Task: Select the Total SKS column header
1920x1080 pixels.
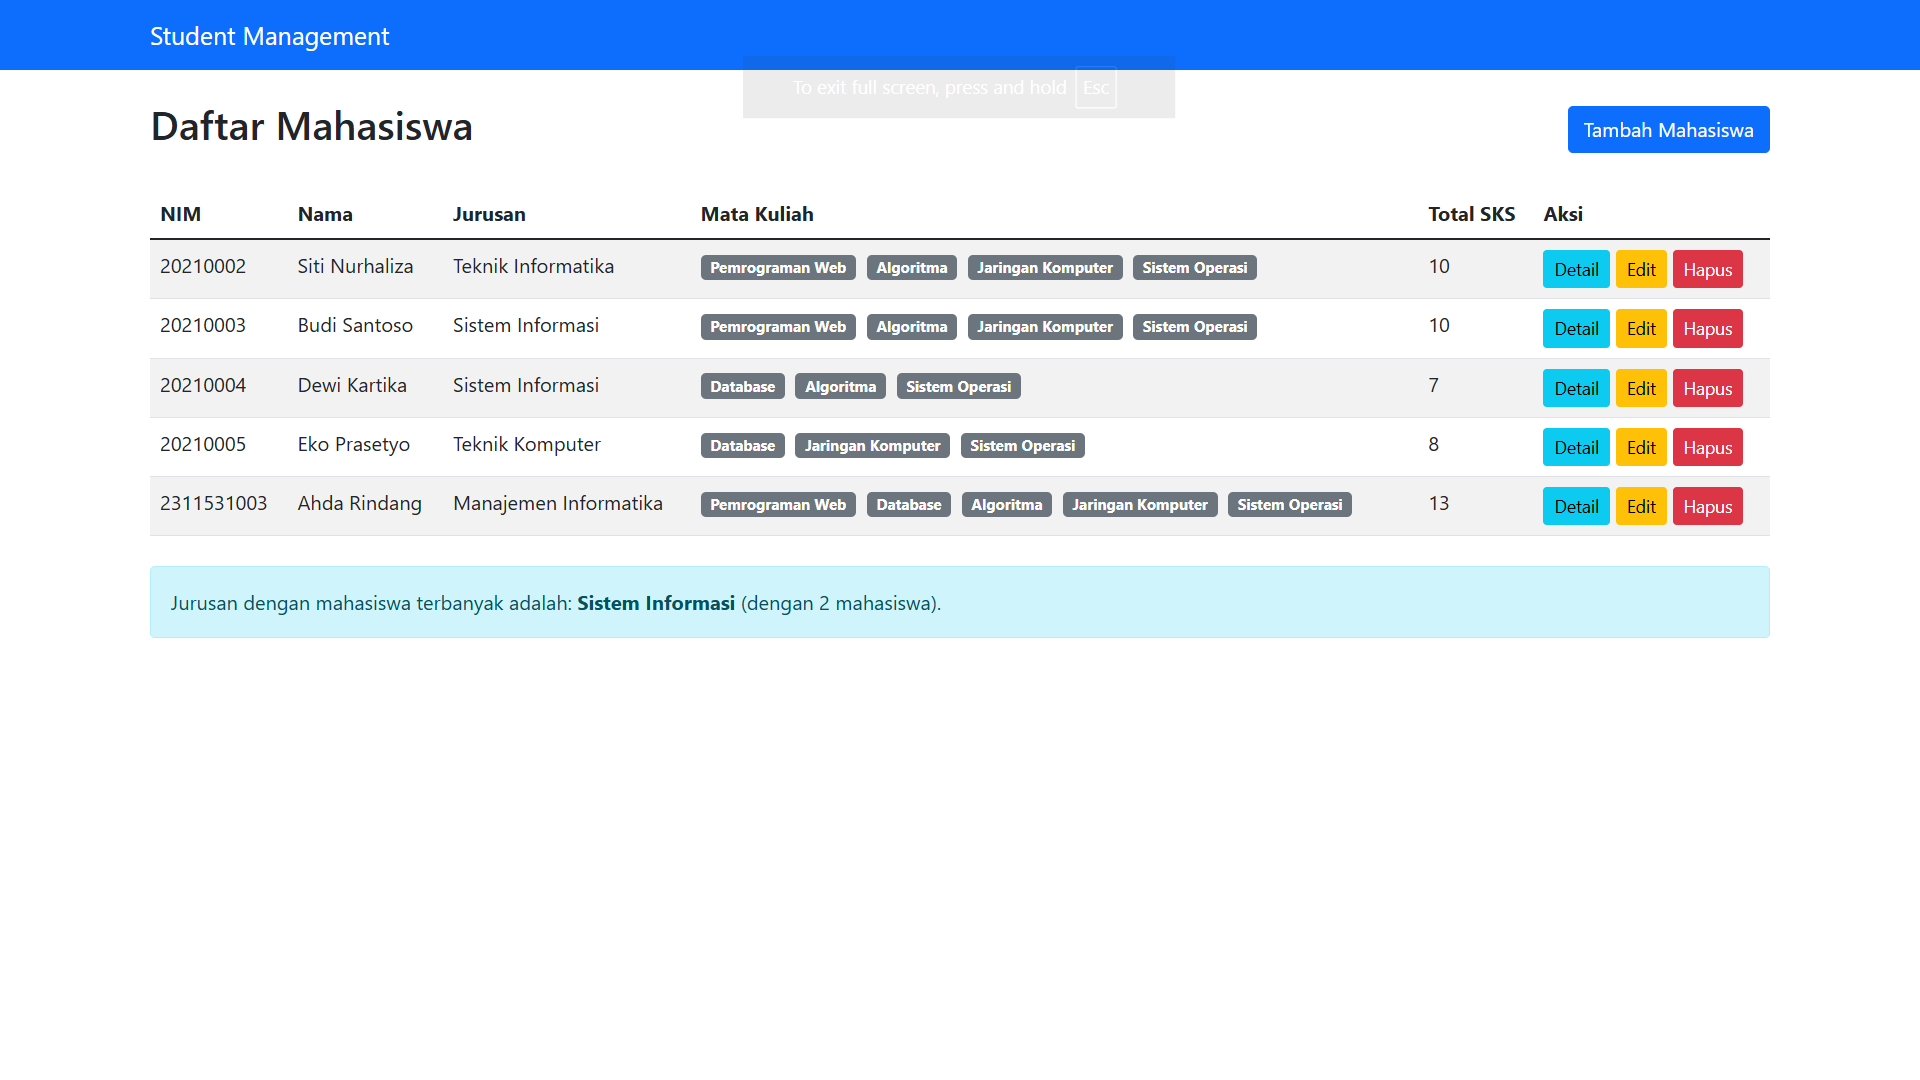Action: [x=1471, y=214]
